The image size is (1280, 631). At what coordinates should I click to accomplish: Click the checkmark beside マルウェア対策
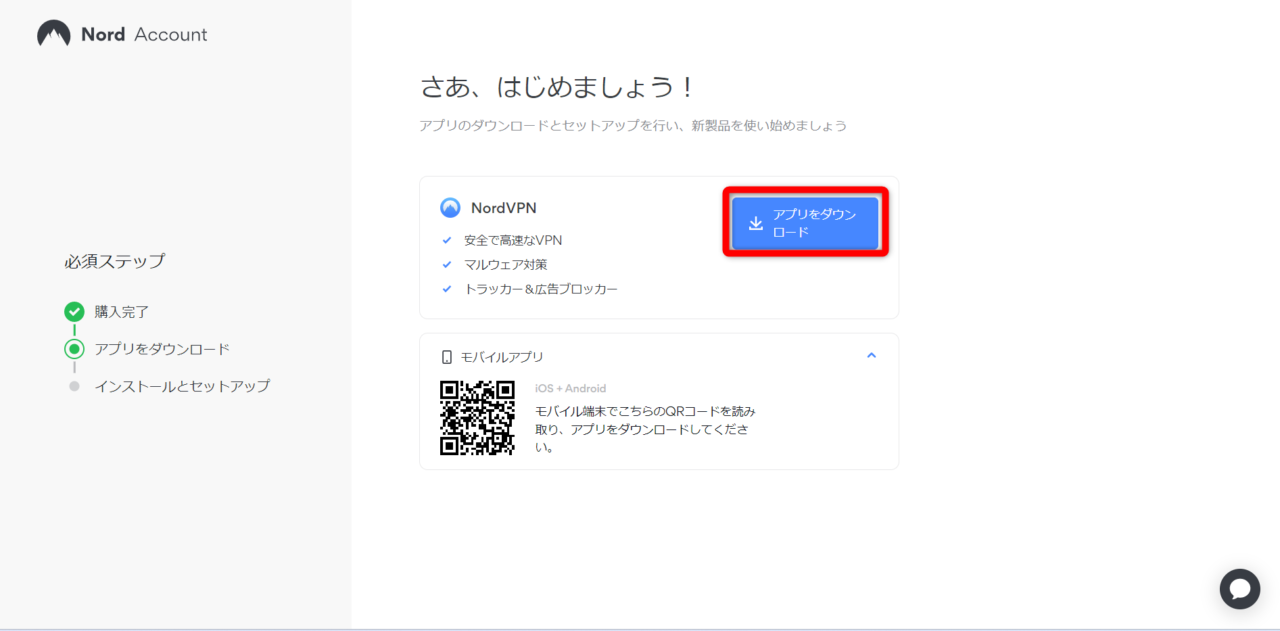447,264
